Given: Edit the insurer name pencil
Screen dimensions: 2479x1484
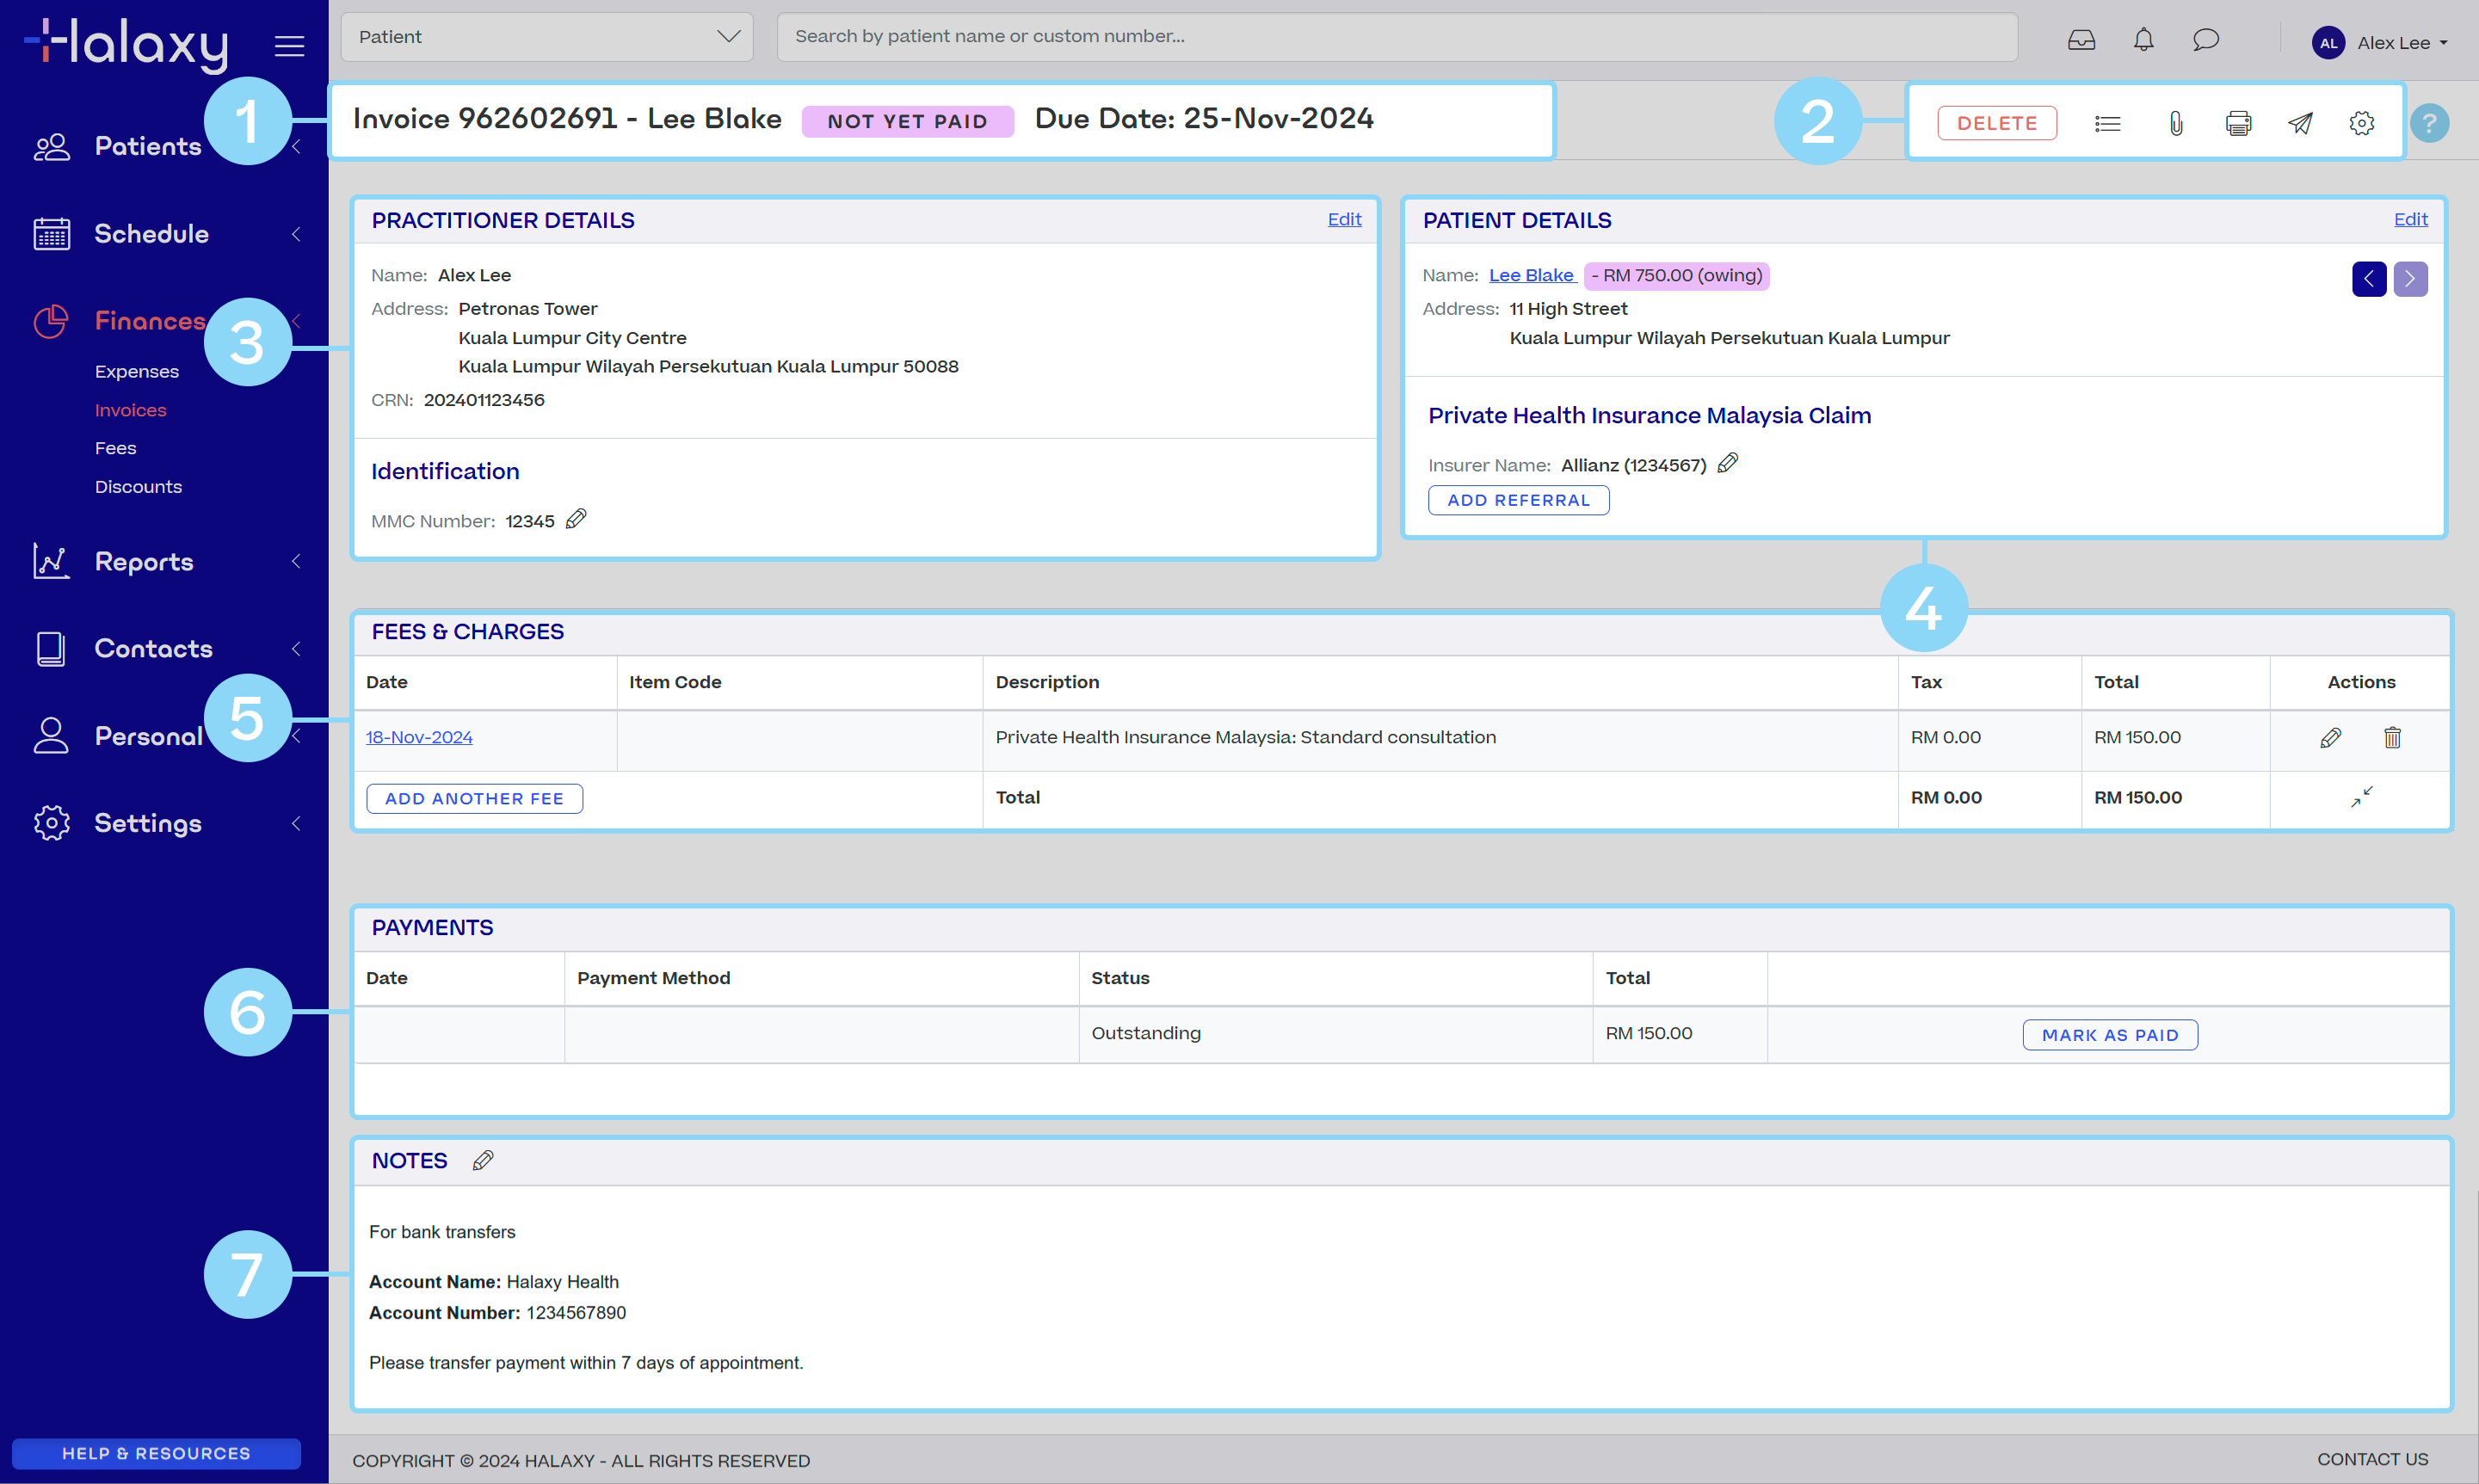Looking at the screenshot, I should [1728, 463].
